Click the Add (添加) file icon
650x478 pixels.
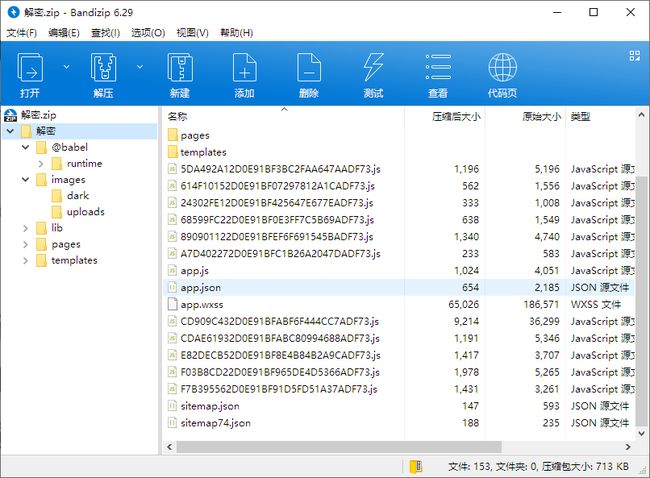click(x=245, y=75)
